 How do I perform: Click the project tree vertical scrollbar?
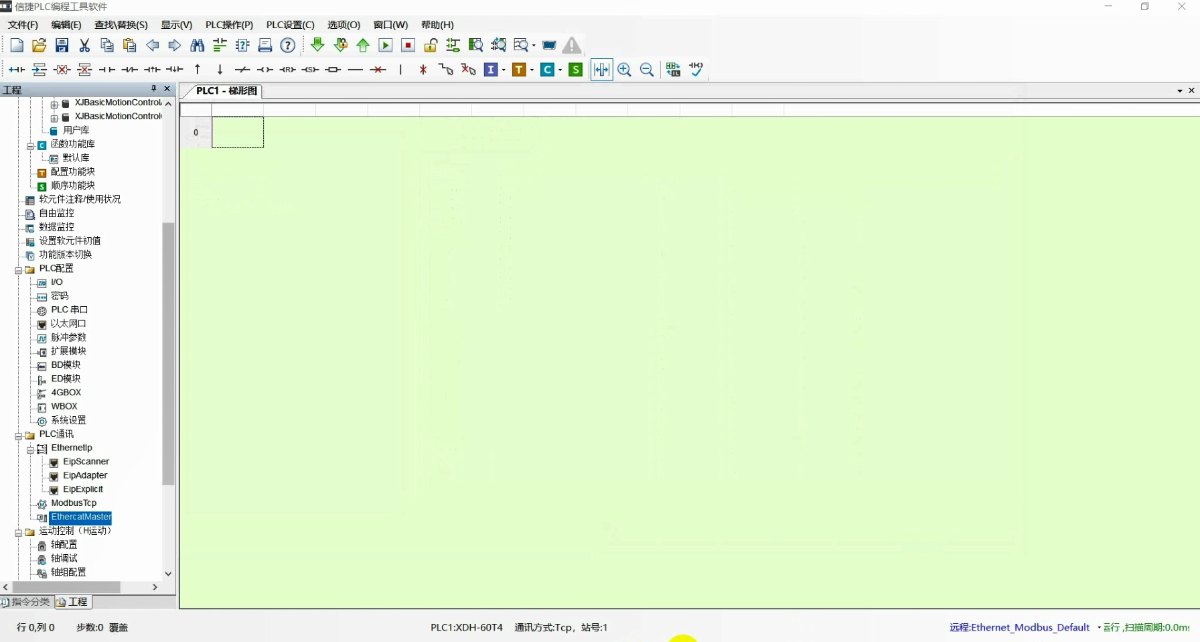pyautogui.click(x=168, y=353)
